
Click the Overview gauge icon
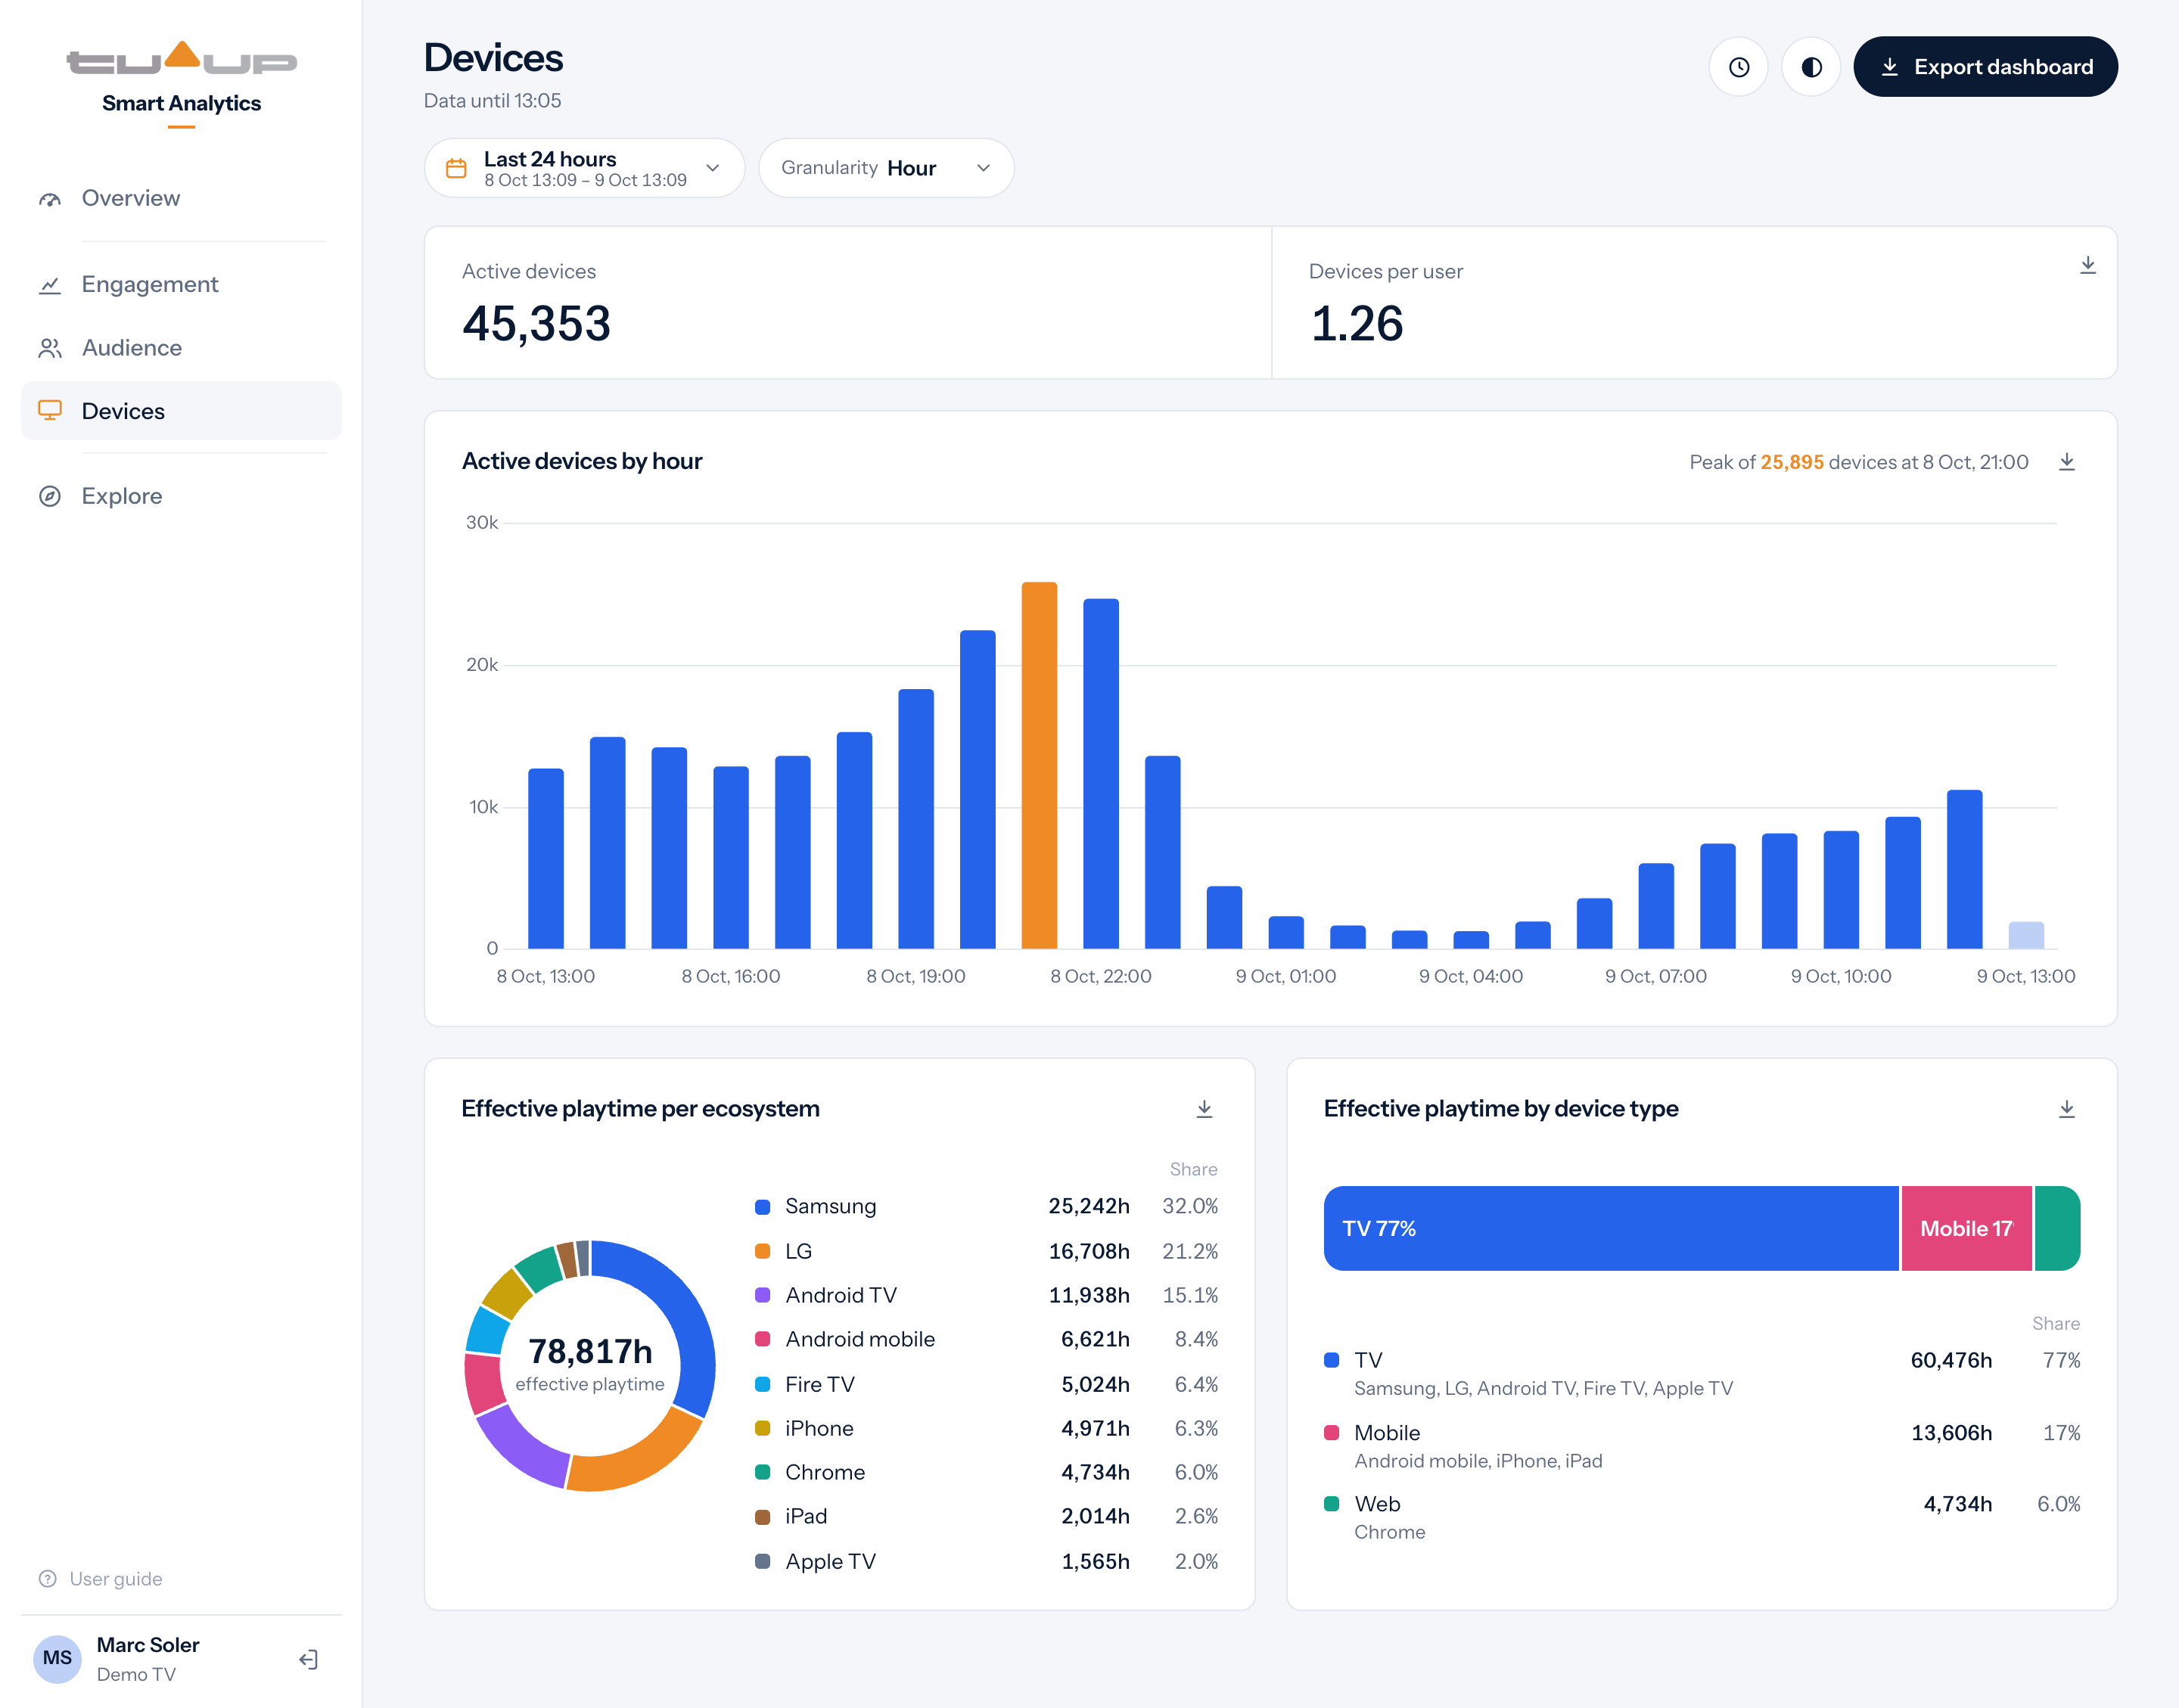[50, 199]
